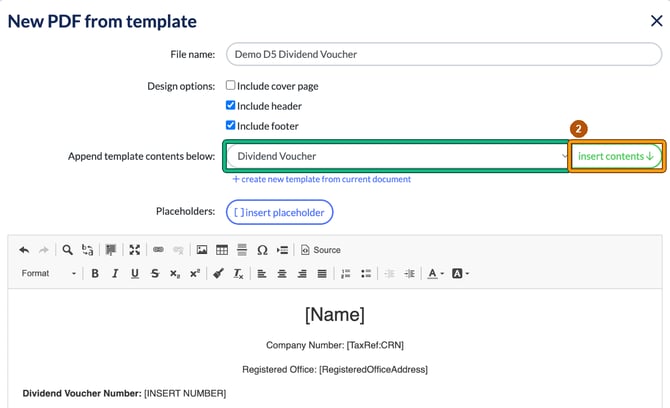Toggle Show Blocks in editor

tap(111, 250)
